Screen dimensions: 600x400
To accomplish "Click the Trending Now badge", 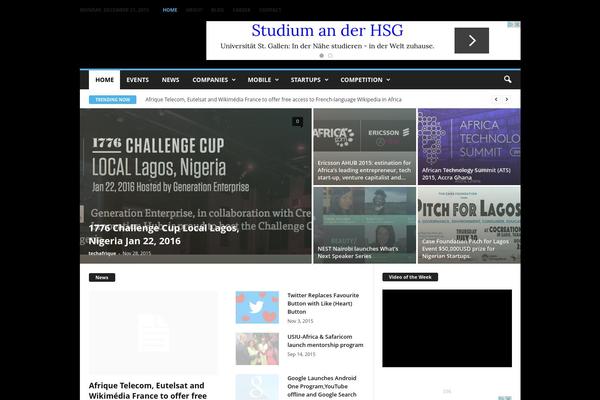I will click(x=112, y=100).
